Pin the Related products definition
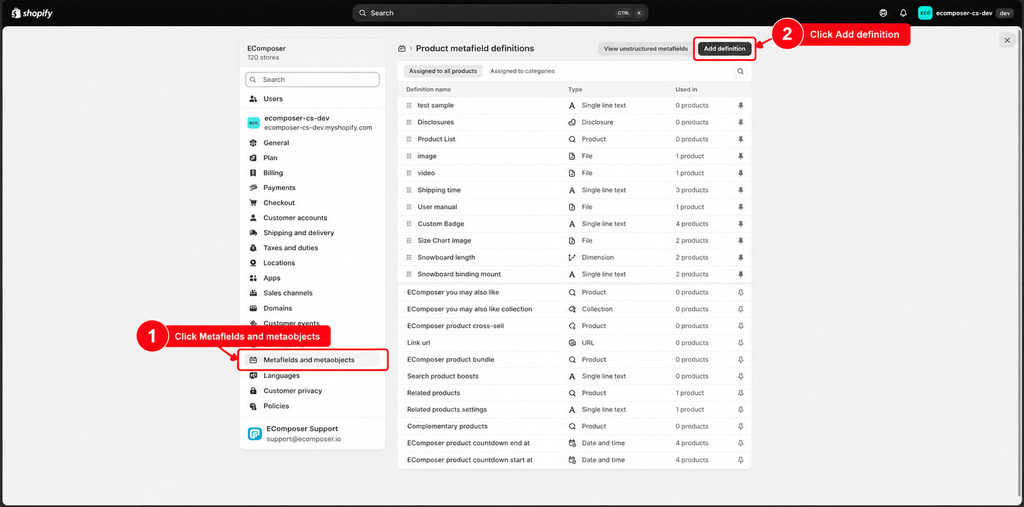The width and height of the screenshot is (1024, 507). pyautogui.click(x=741, y=393)
